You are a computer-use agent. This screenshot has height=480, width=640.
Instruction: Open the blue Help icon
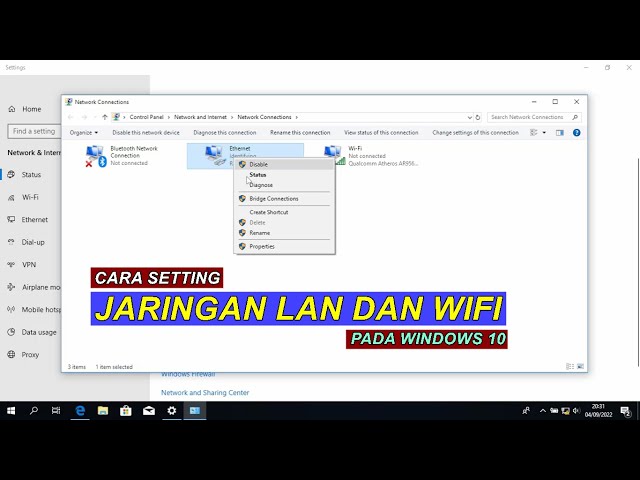(576, 133)
